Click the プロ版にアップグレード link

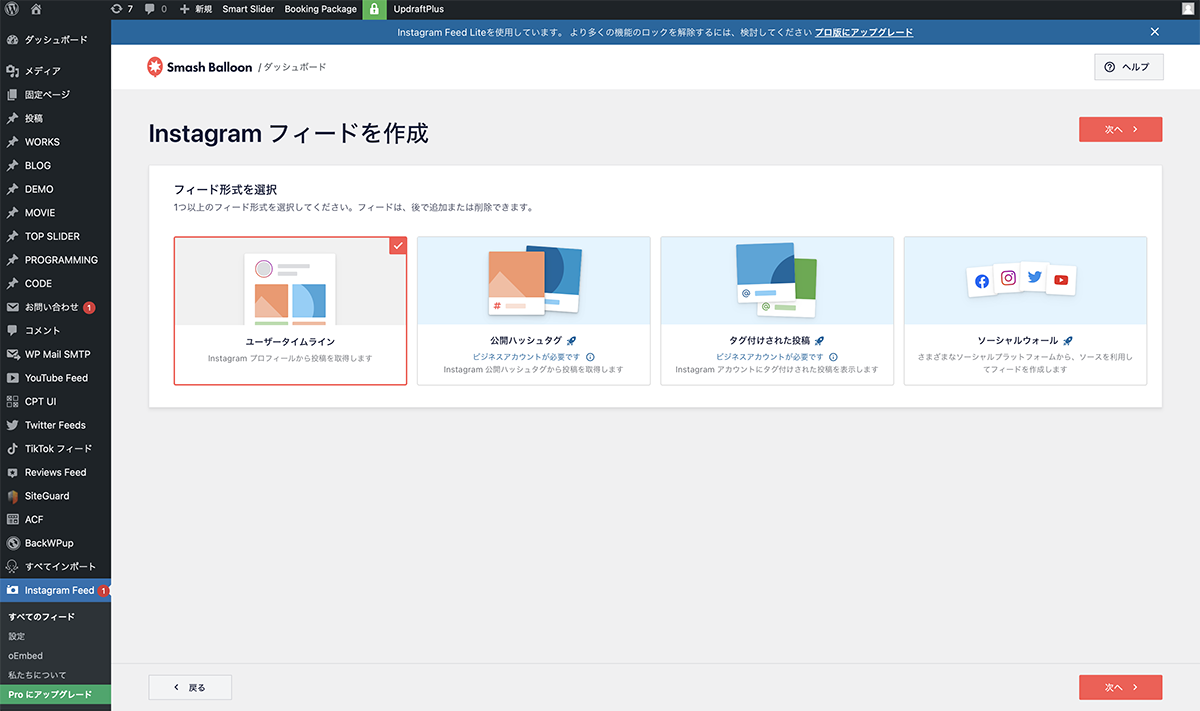(863, 32)
